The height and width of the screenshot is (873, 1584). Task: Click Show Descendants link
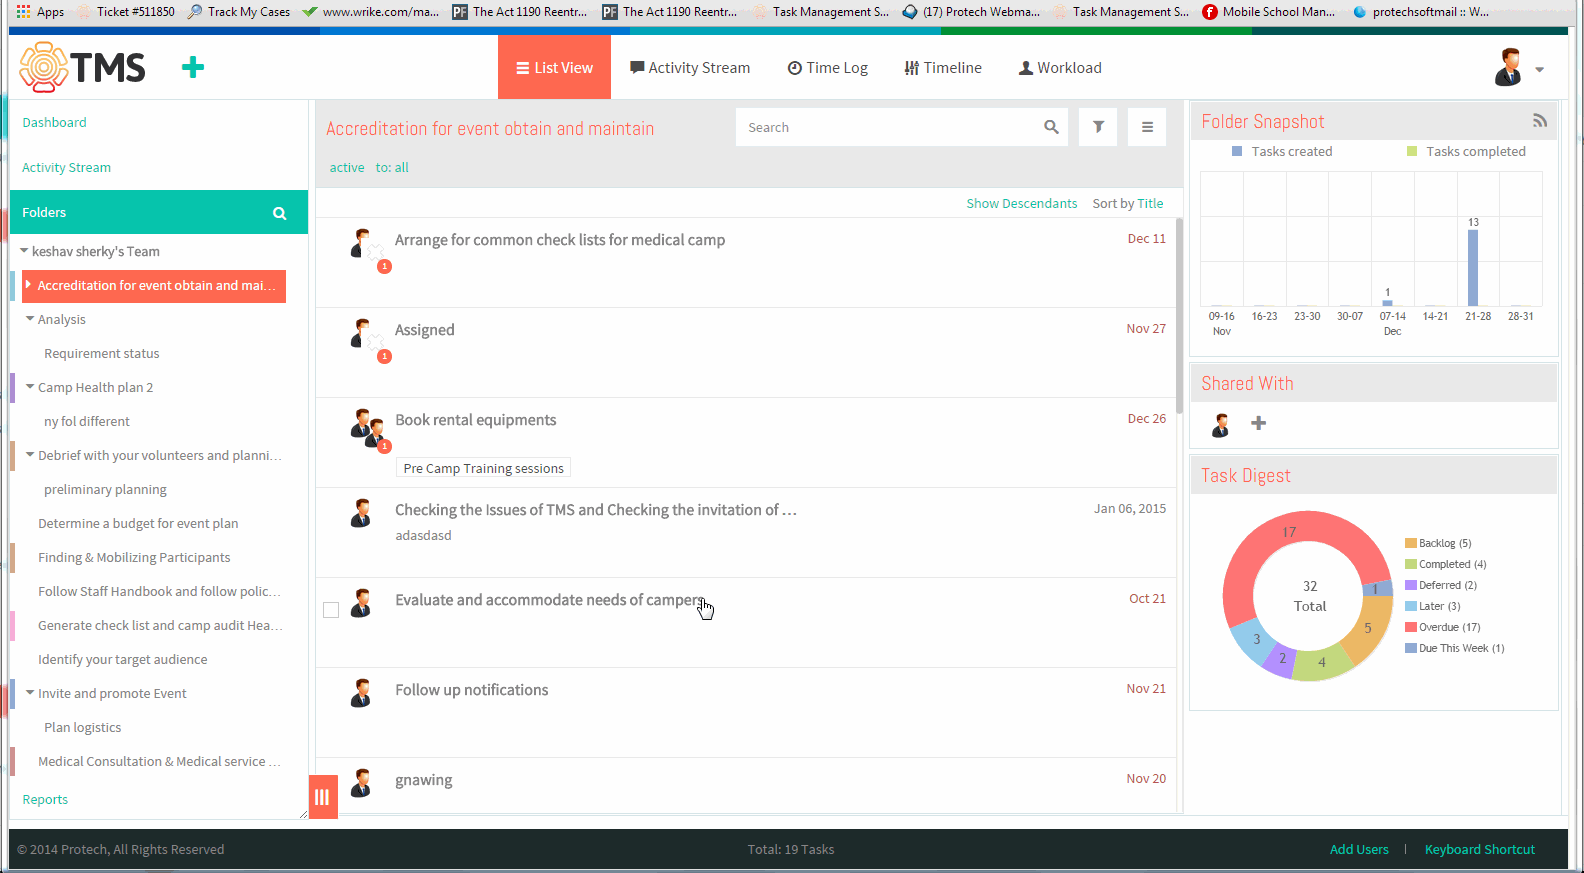pyautogui.click(x=1022, y=203)
